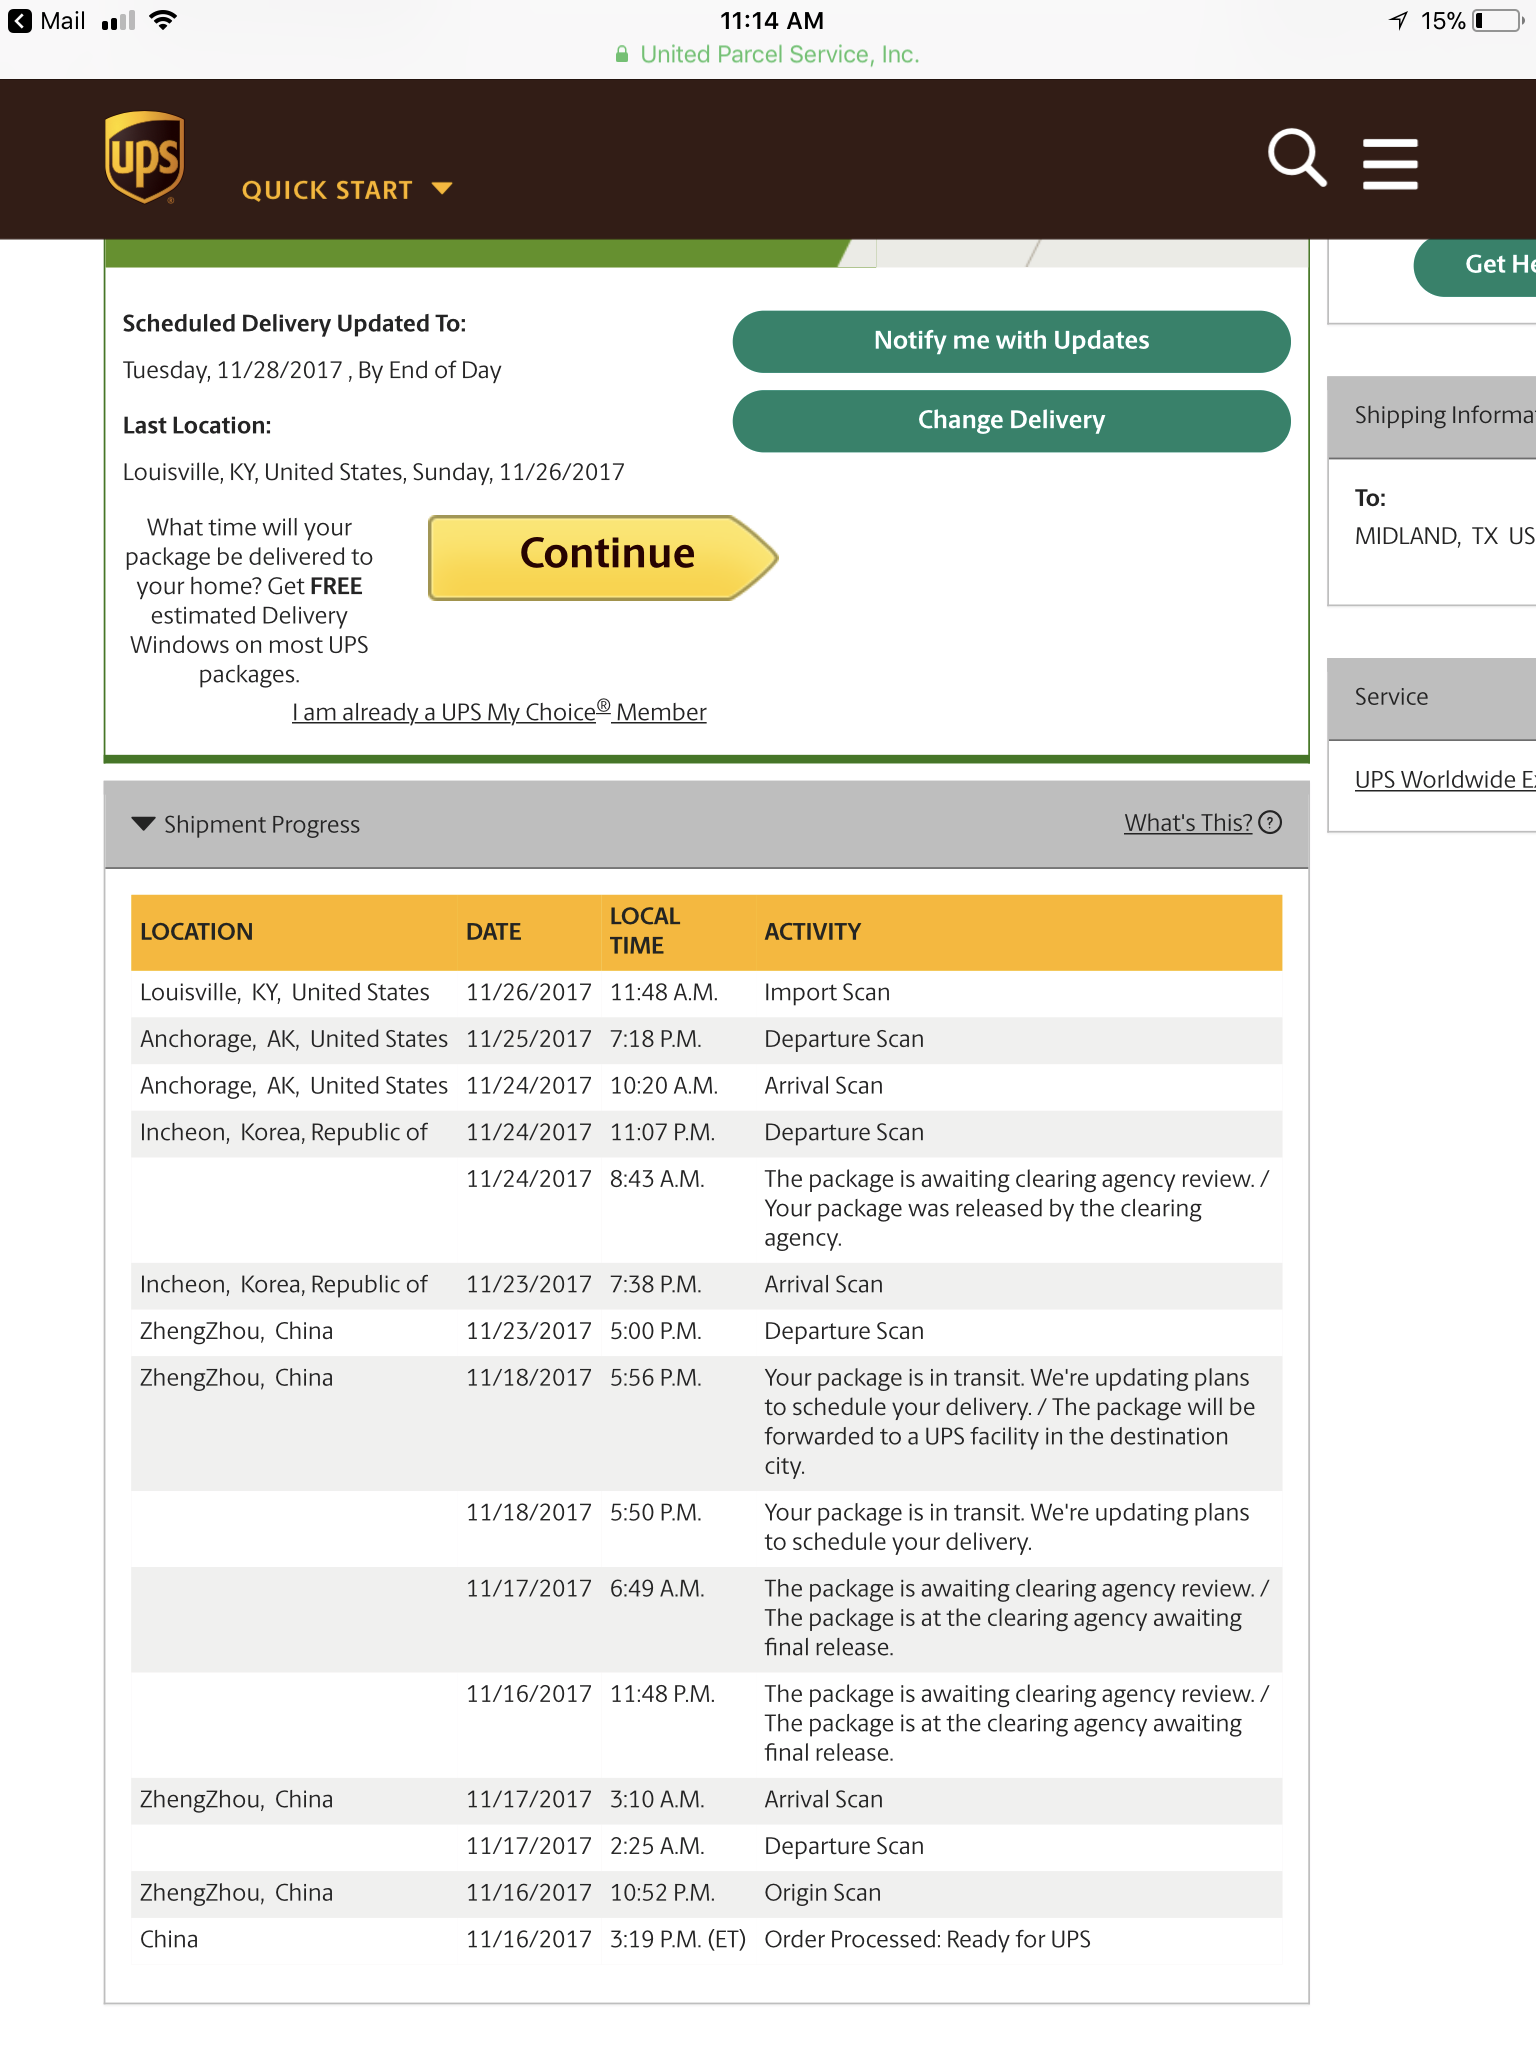The width and height of the screenshot is (1536, 2048).
Task: Click the yellow Continue button
Action: 603,557
